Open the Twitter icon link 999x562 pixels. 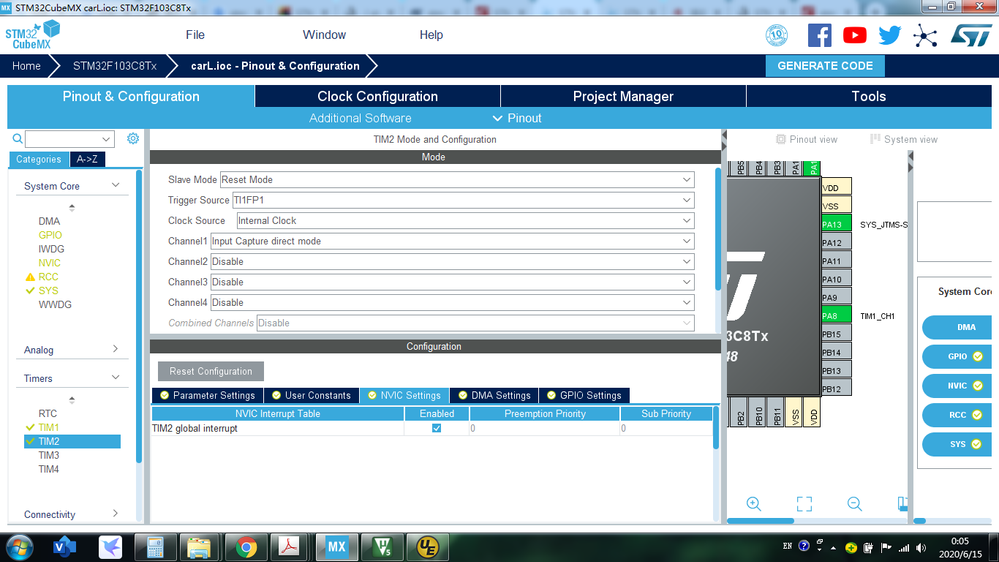coord(889,35)
